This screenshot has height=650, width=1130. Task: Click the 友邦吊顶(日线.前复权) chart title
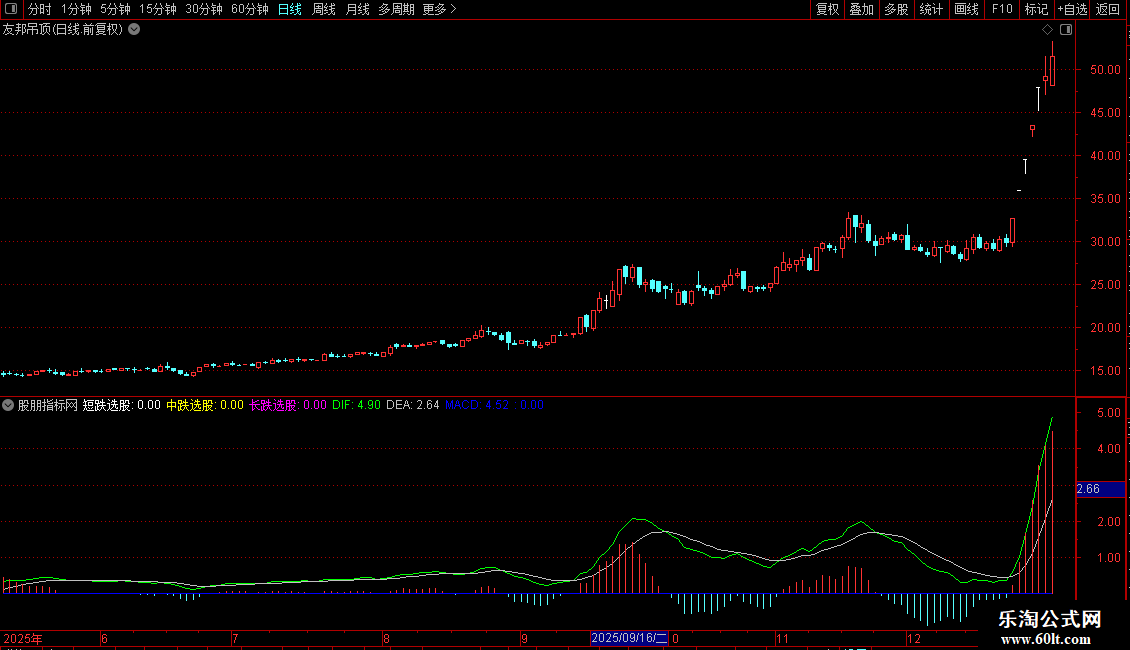pos(63,30)
